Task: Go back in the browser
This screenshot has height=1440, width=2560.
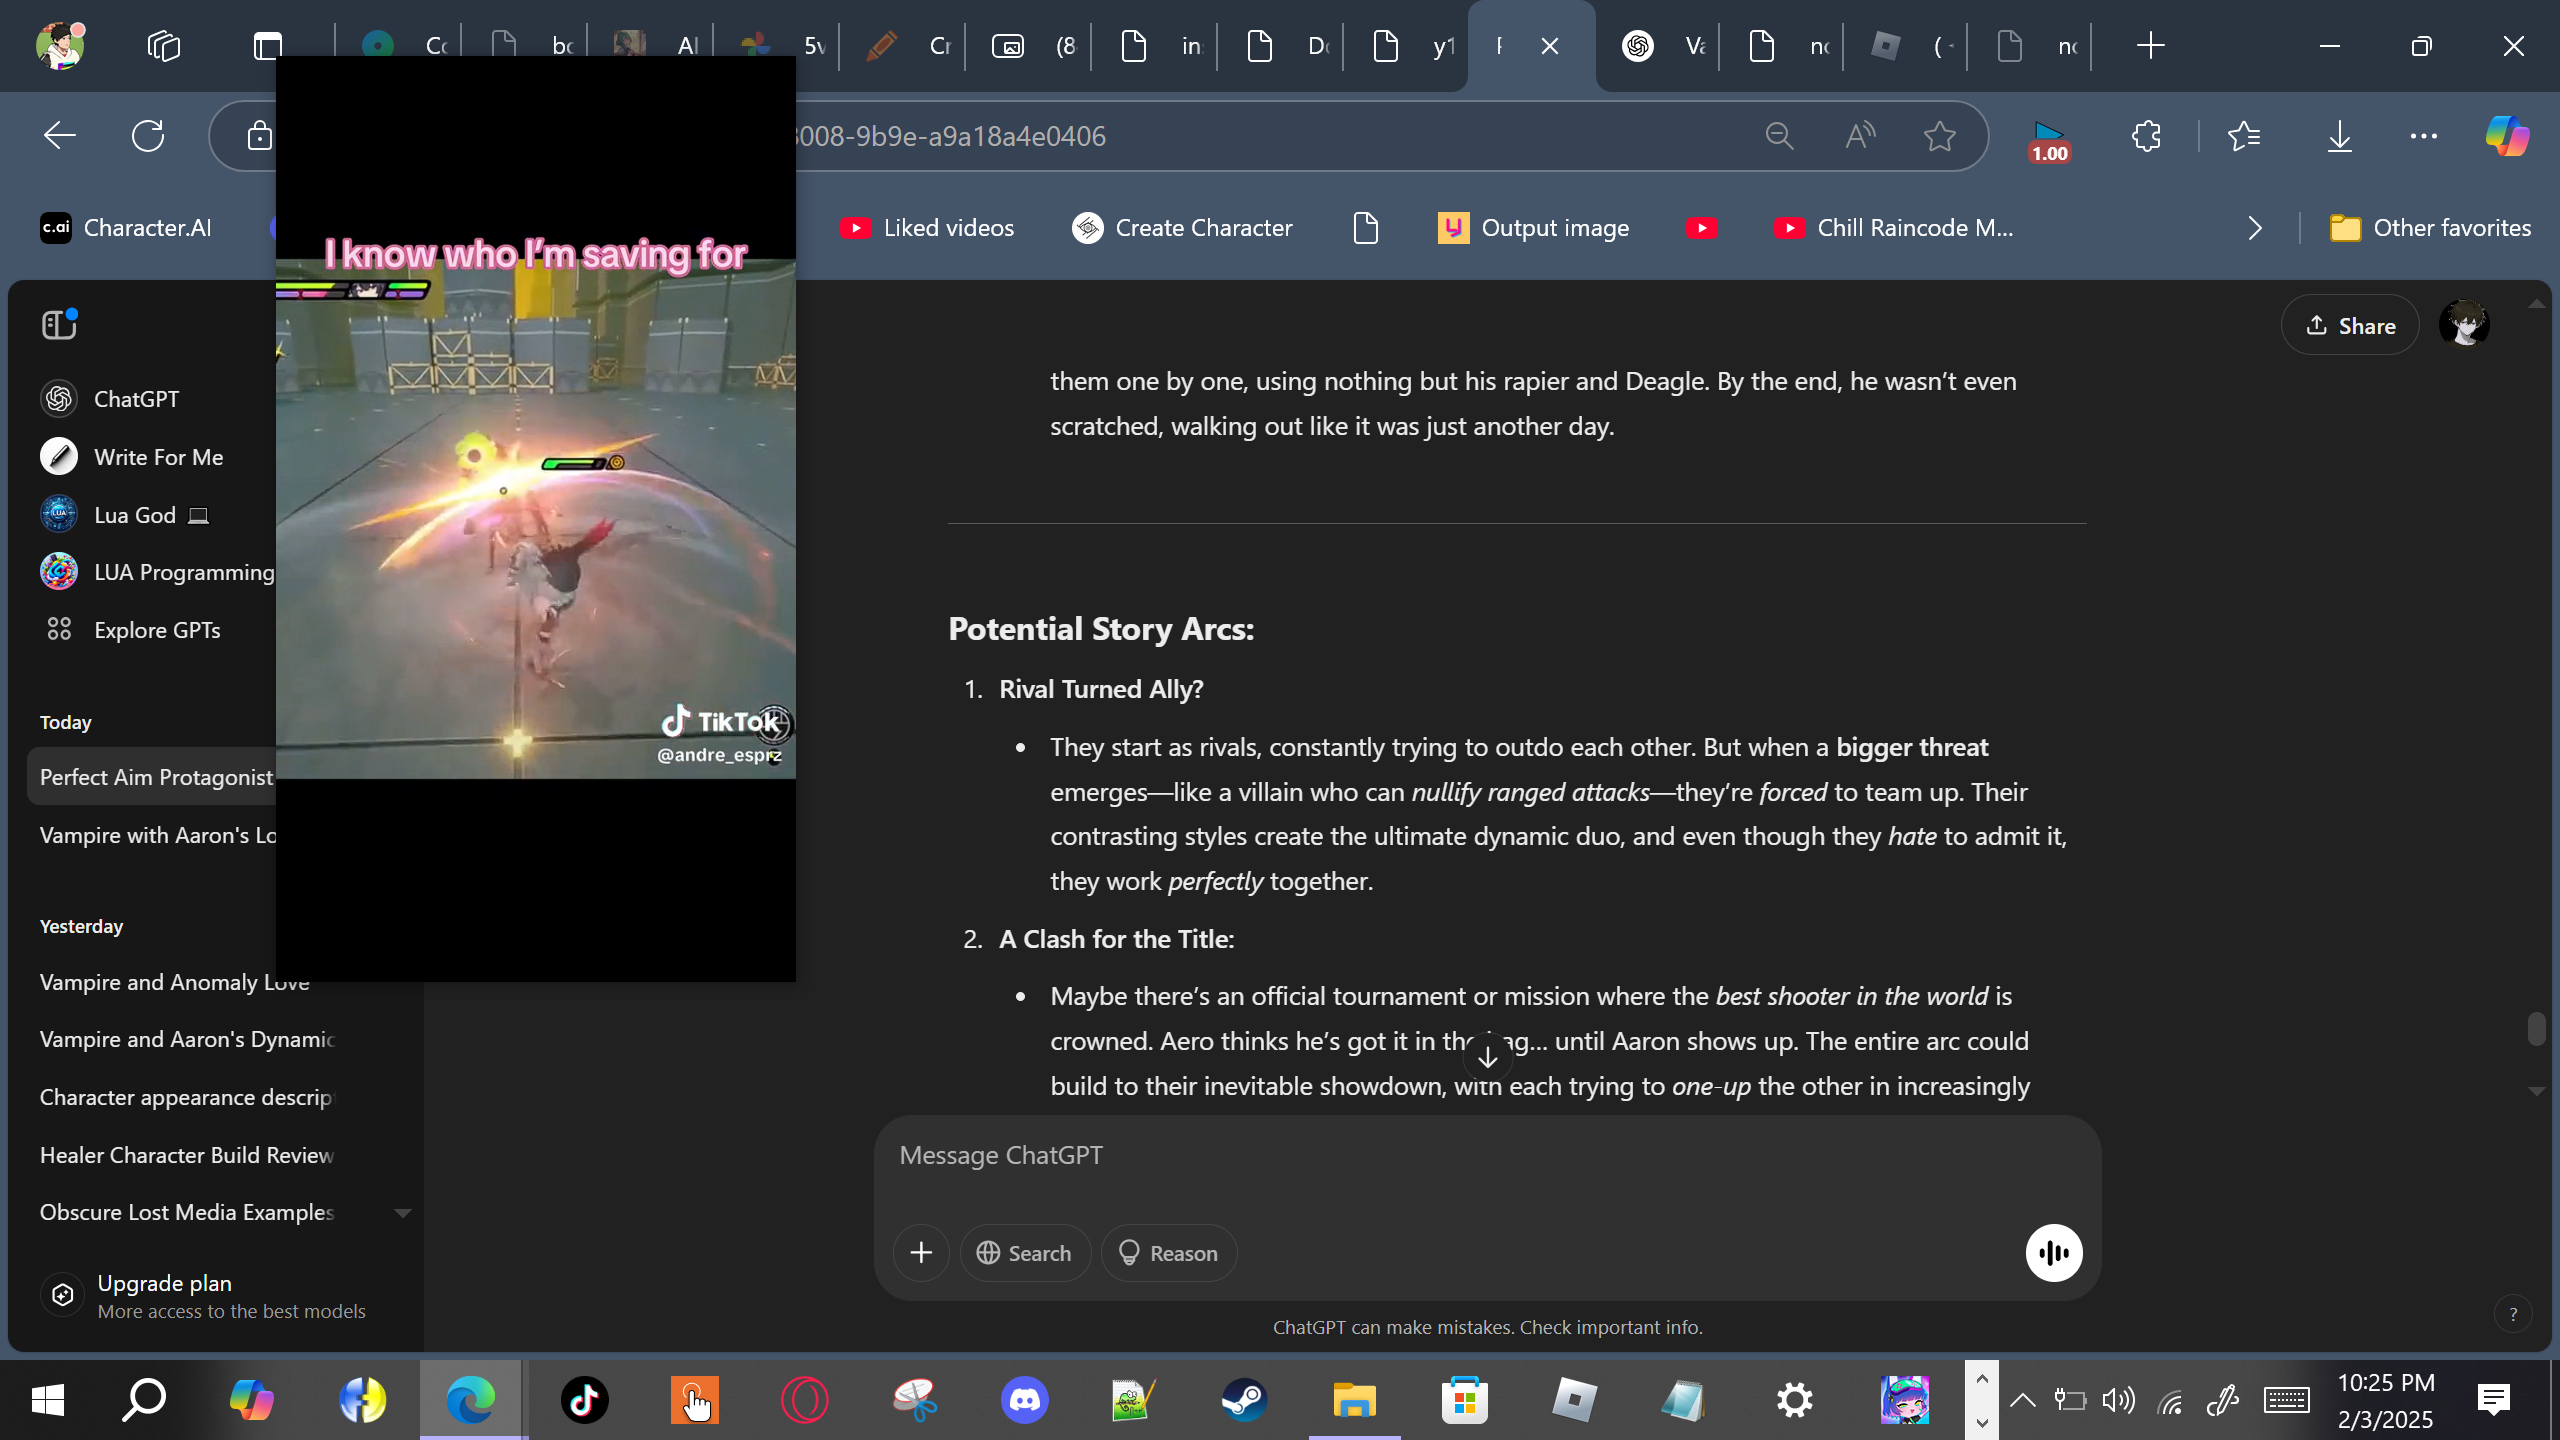Action: click(x=60, y=136)
